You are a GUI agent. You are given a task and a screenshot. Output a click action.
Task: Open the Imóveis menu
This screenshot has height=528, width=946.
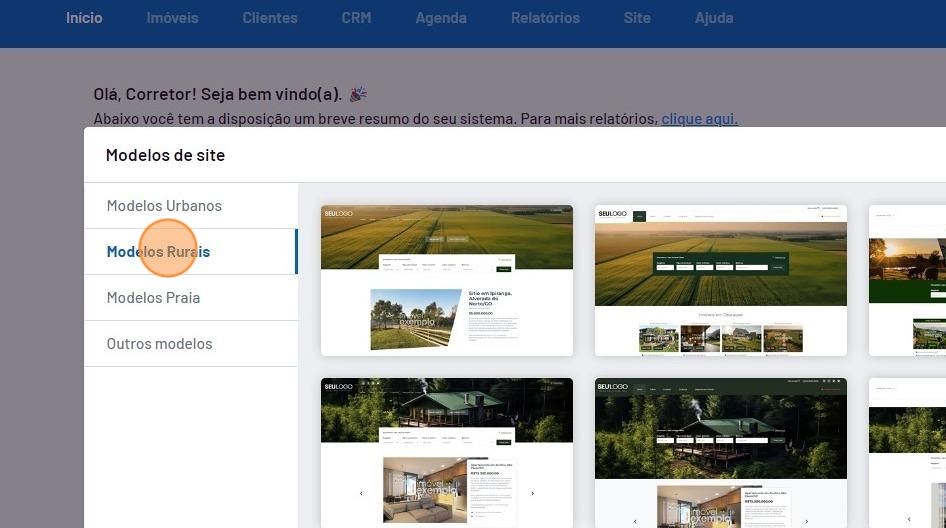172,18
